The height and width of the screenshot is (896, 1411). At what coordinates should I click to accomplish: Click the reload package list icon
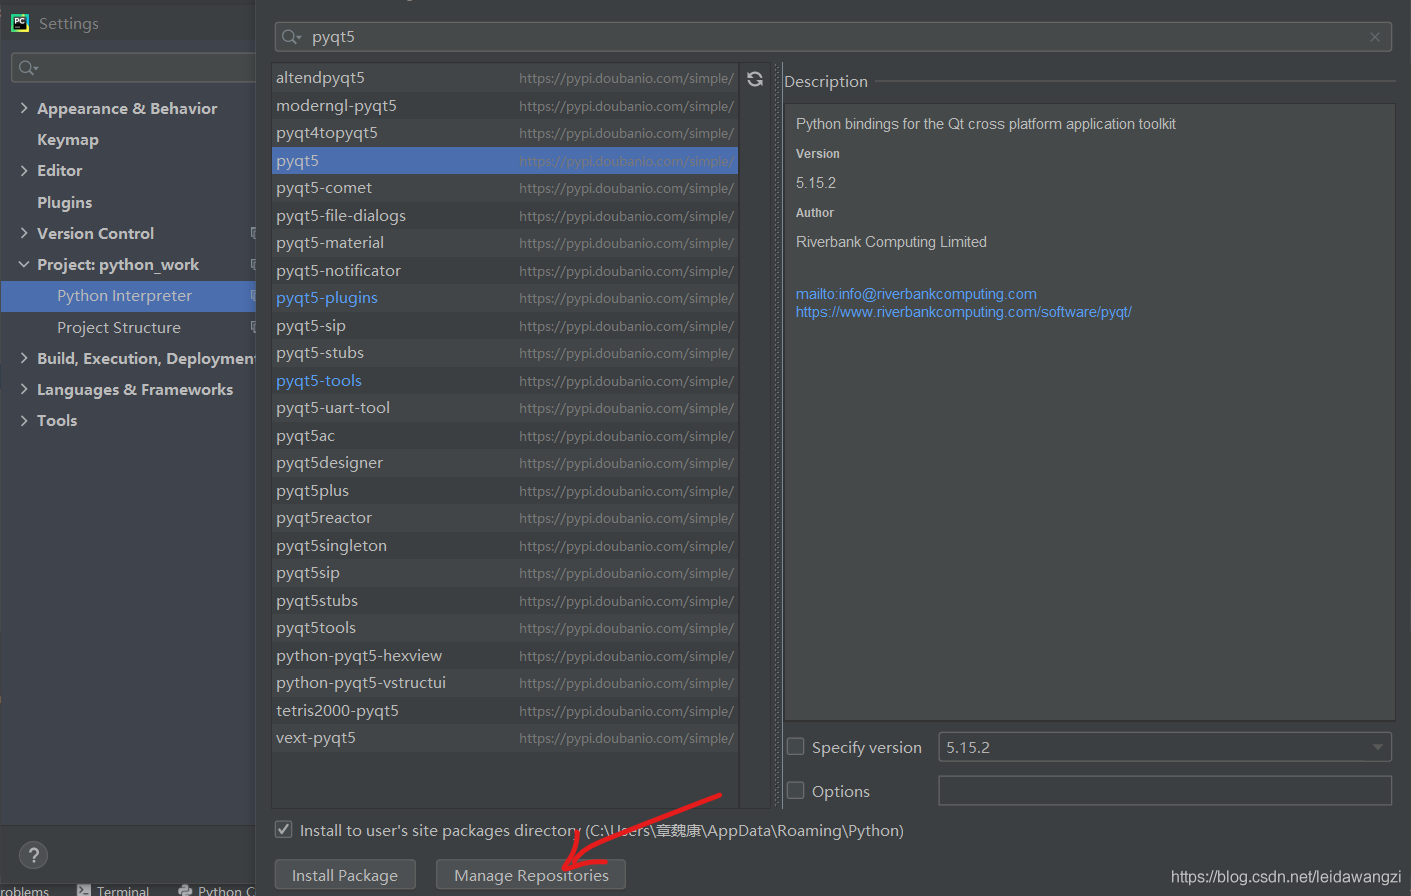click(755, 79)
